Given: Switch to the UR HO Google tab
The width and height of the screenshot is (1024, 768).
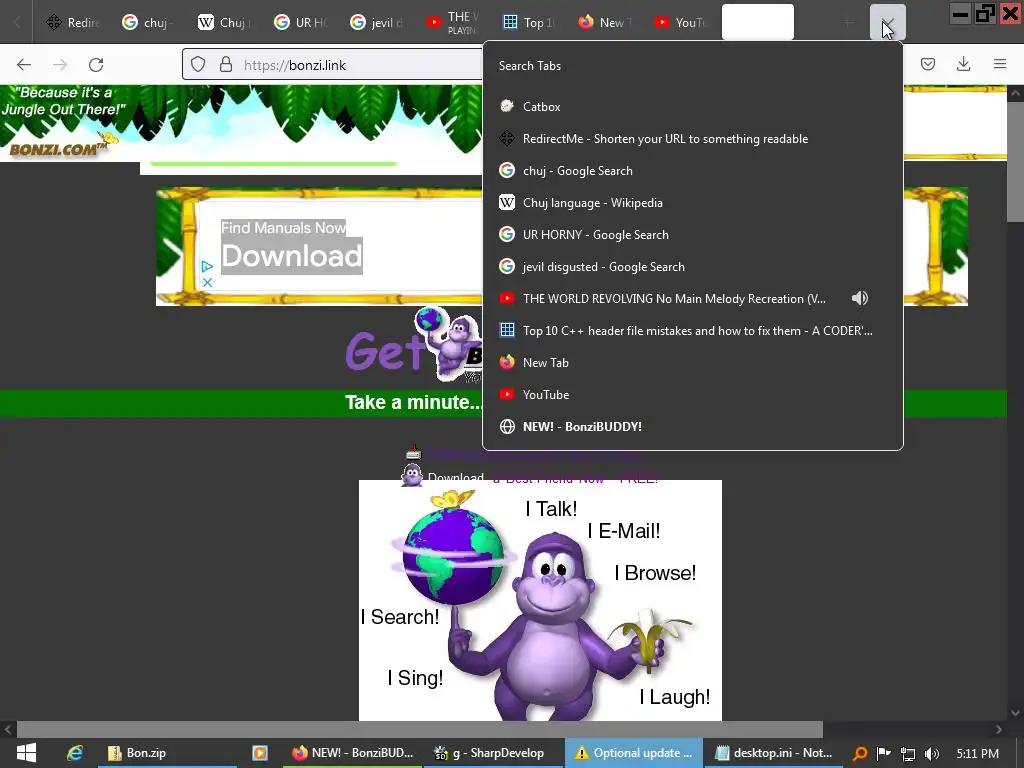Looking at the screenshot, I should tap(300, 22).
